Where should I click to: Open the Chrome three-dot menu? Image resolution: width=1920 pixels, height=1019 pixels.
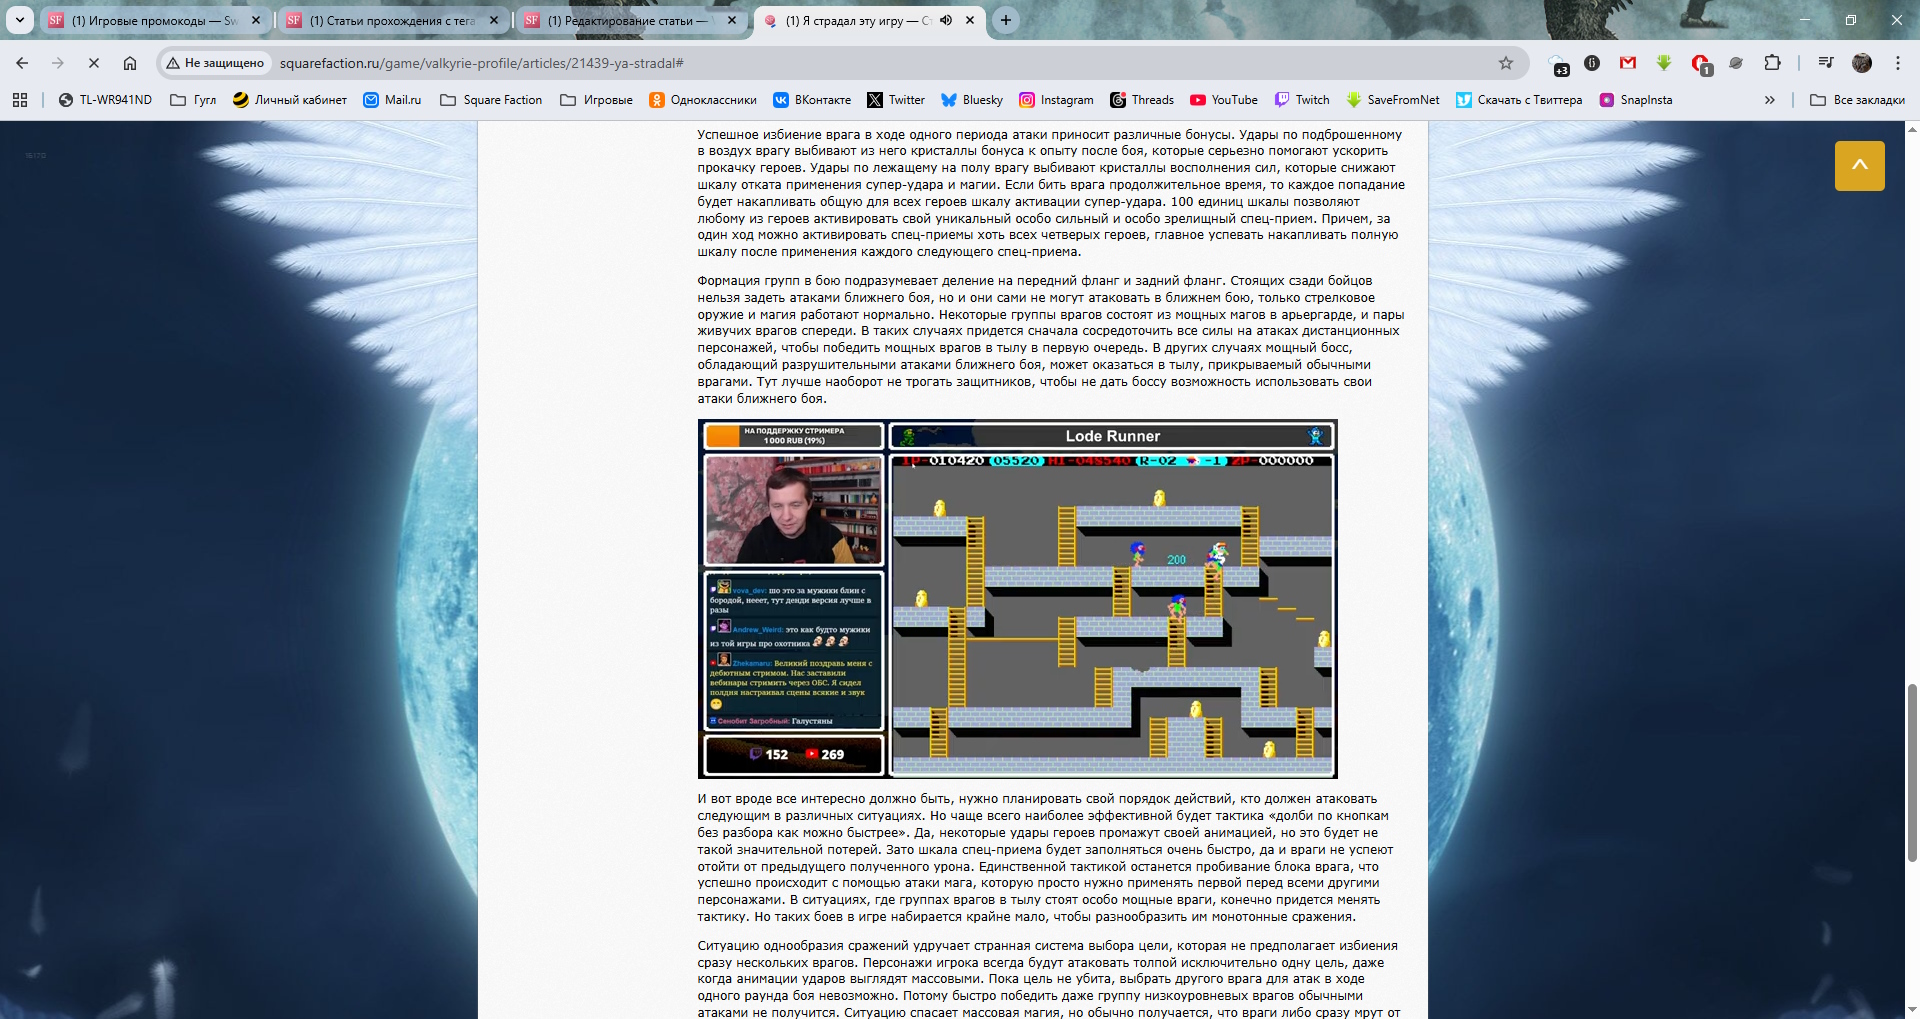tap(1897, 63)
